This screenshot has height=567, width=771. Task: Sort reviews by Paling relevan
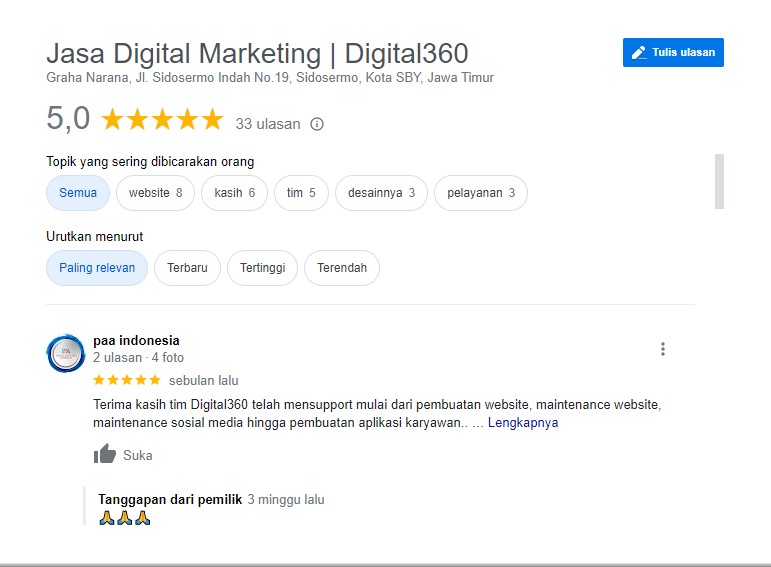(x=97, y=268)
